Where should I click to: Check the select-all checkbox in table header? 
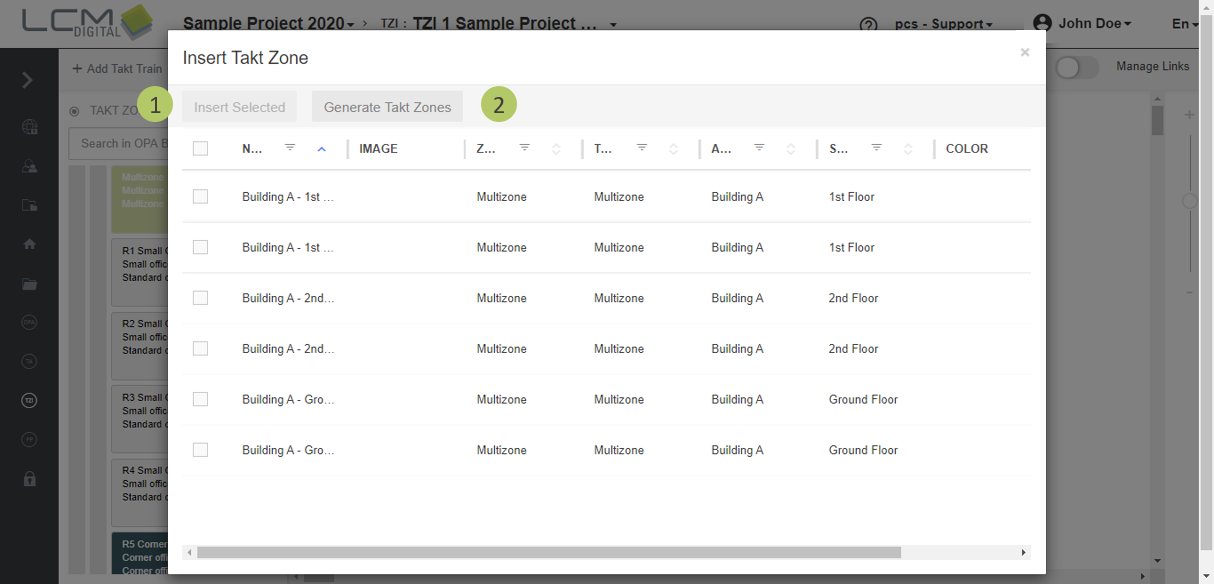pos(200,148)
